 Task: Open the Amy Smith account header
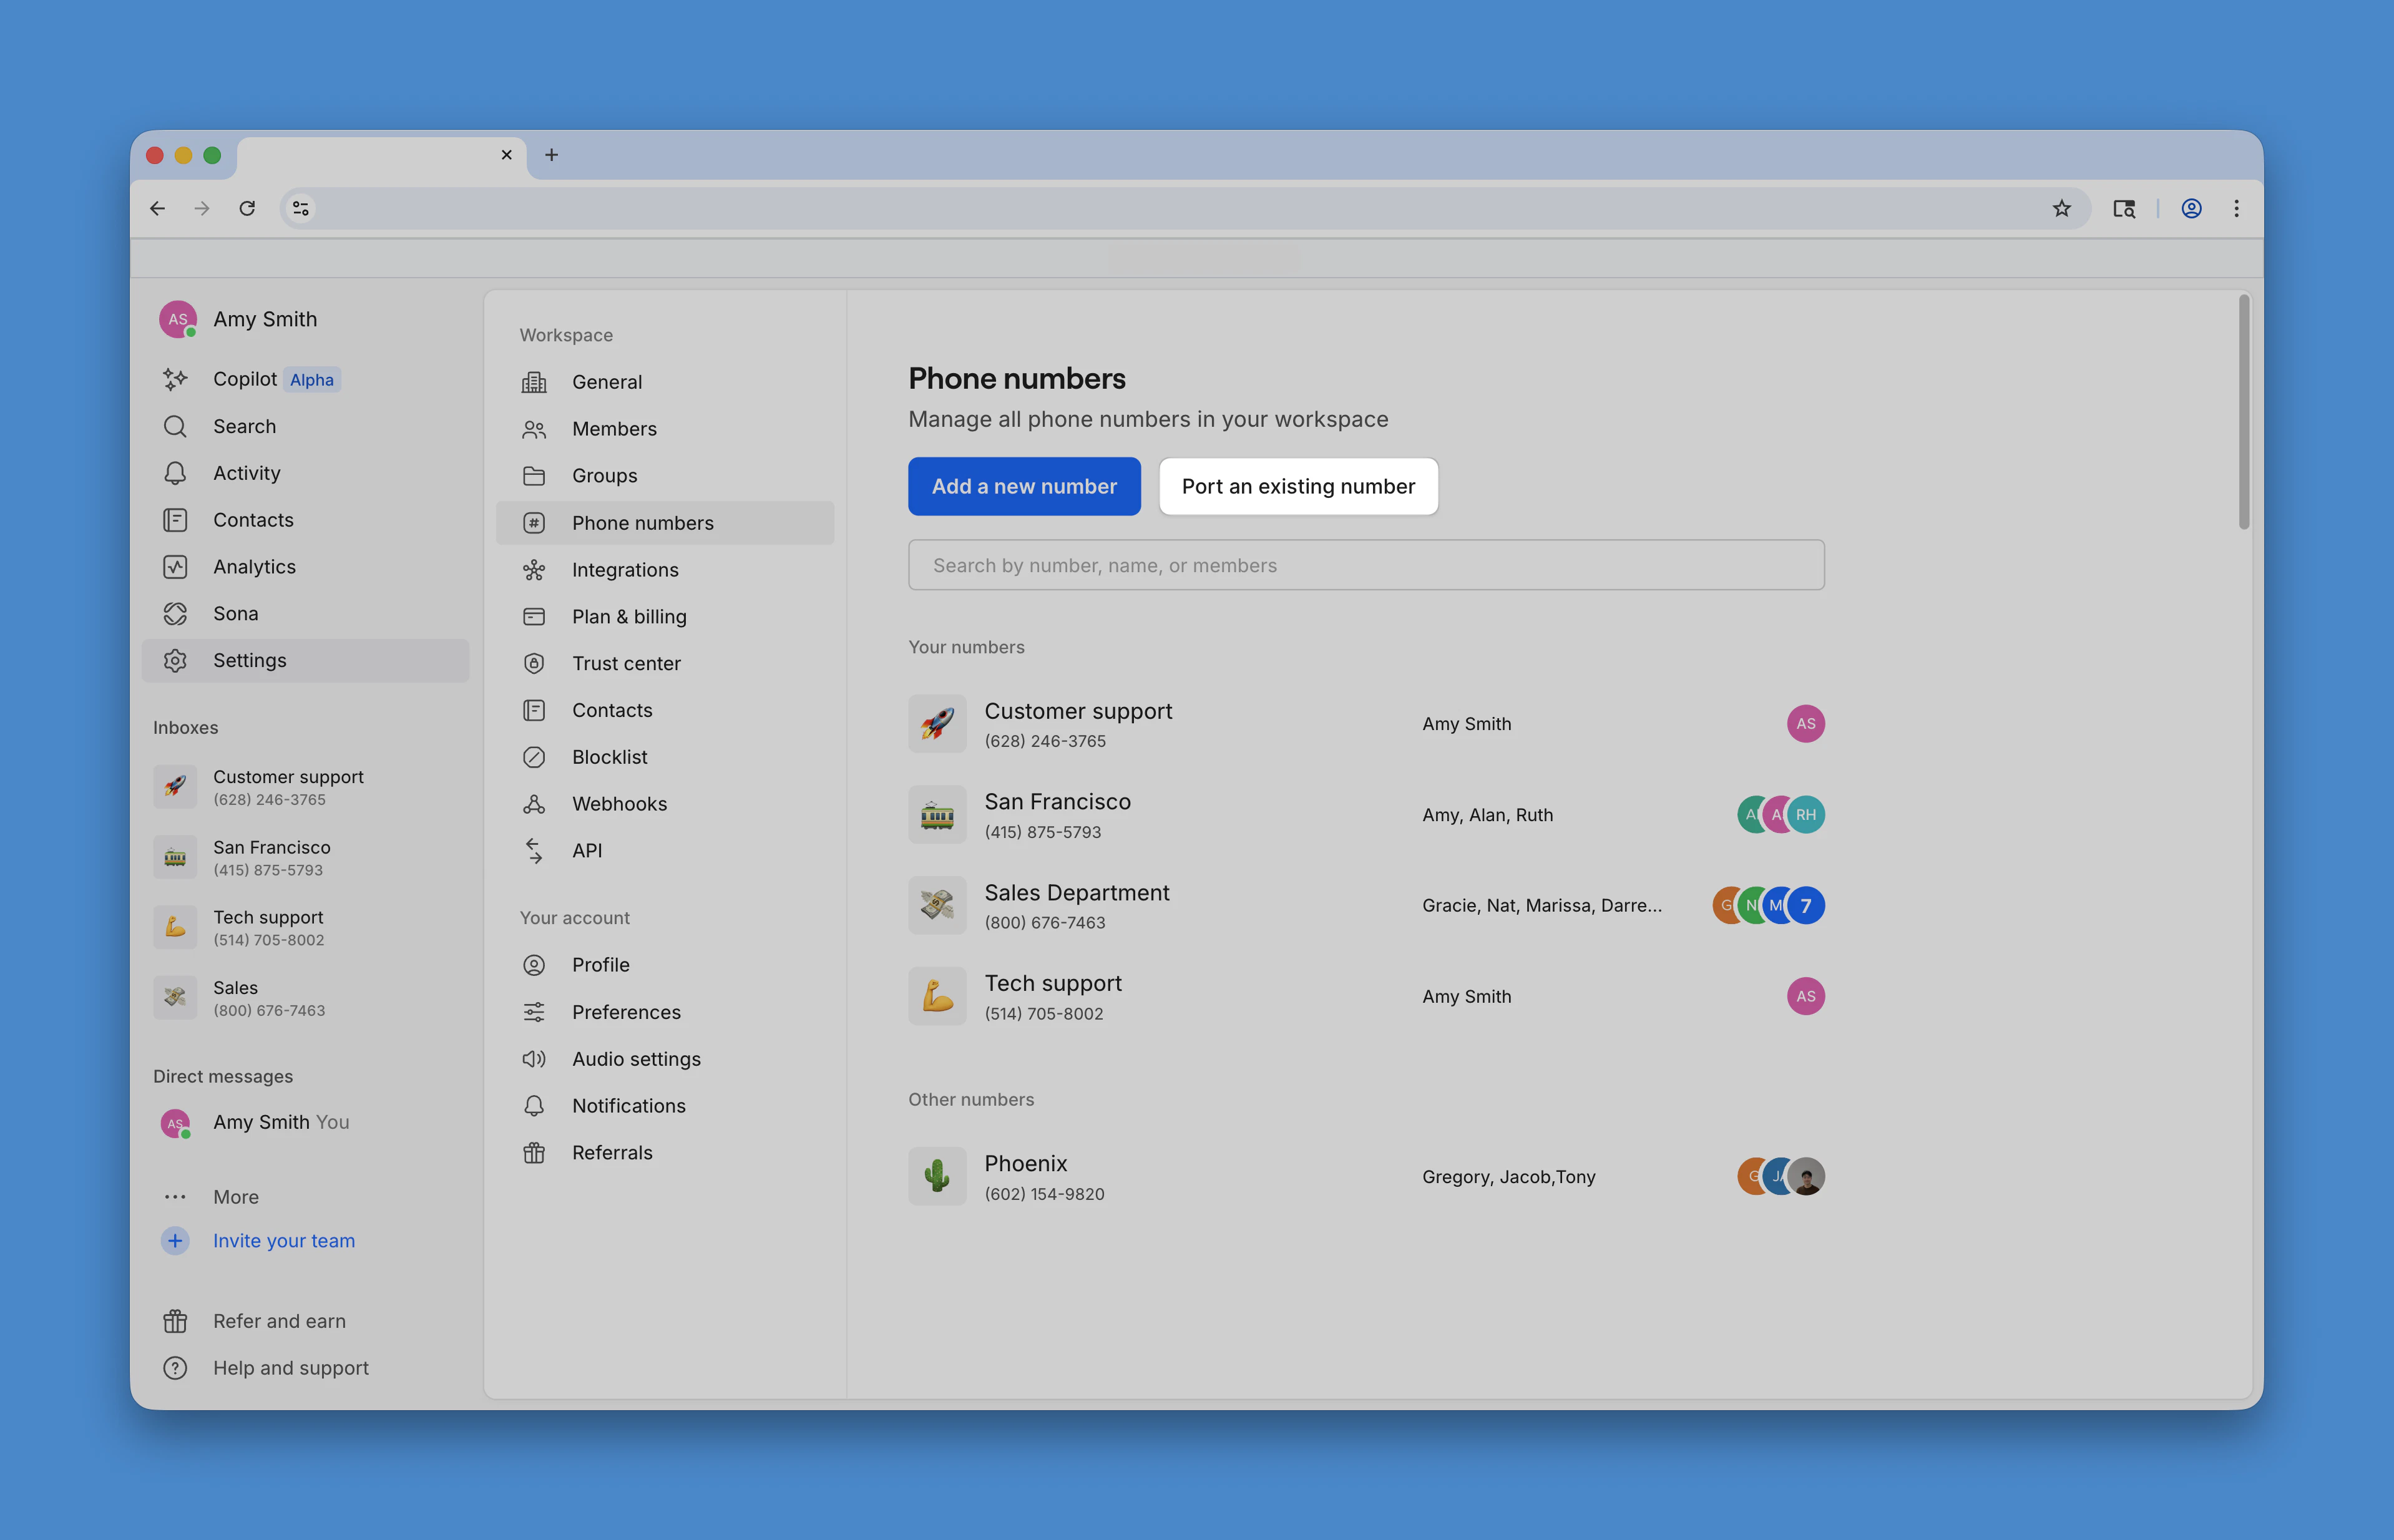tap(239, 319)
